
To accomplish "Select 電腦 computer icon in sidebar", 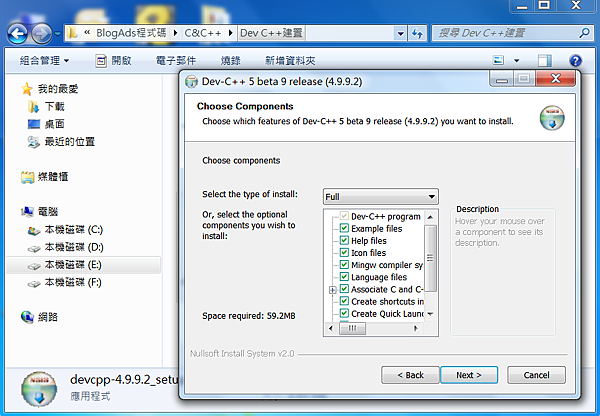I will (27, 212).
